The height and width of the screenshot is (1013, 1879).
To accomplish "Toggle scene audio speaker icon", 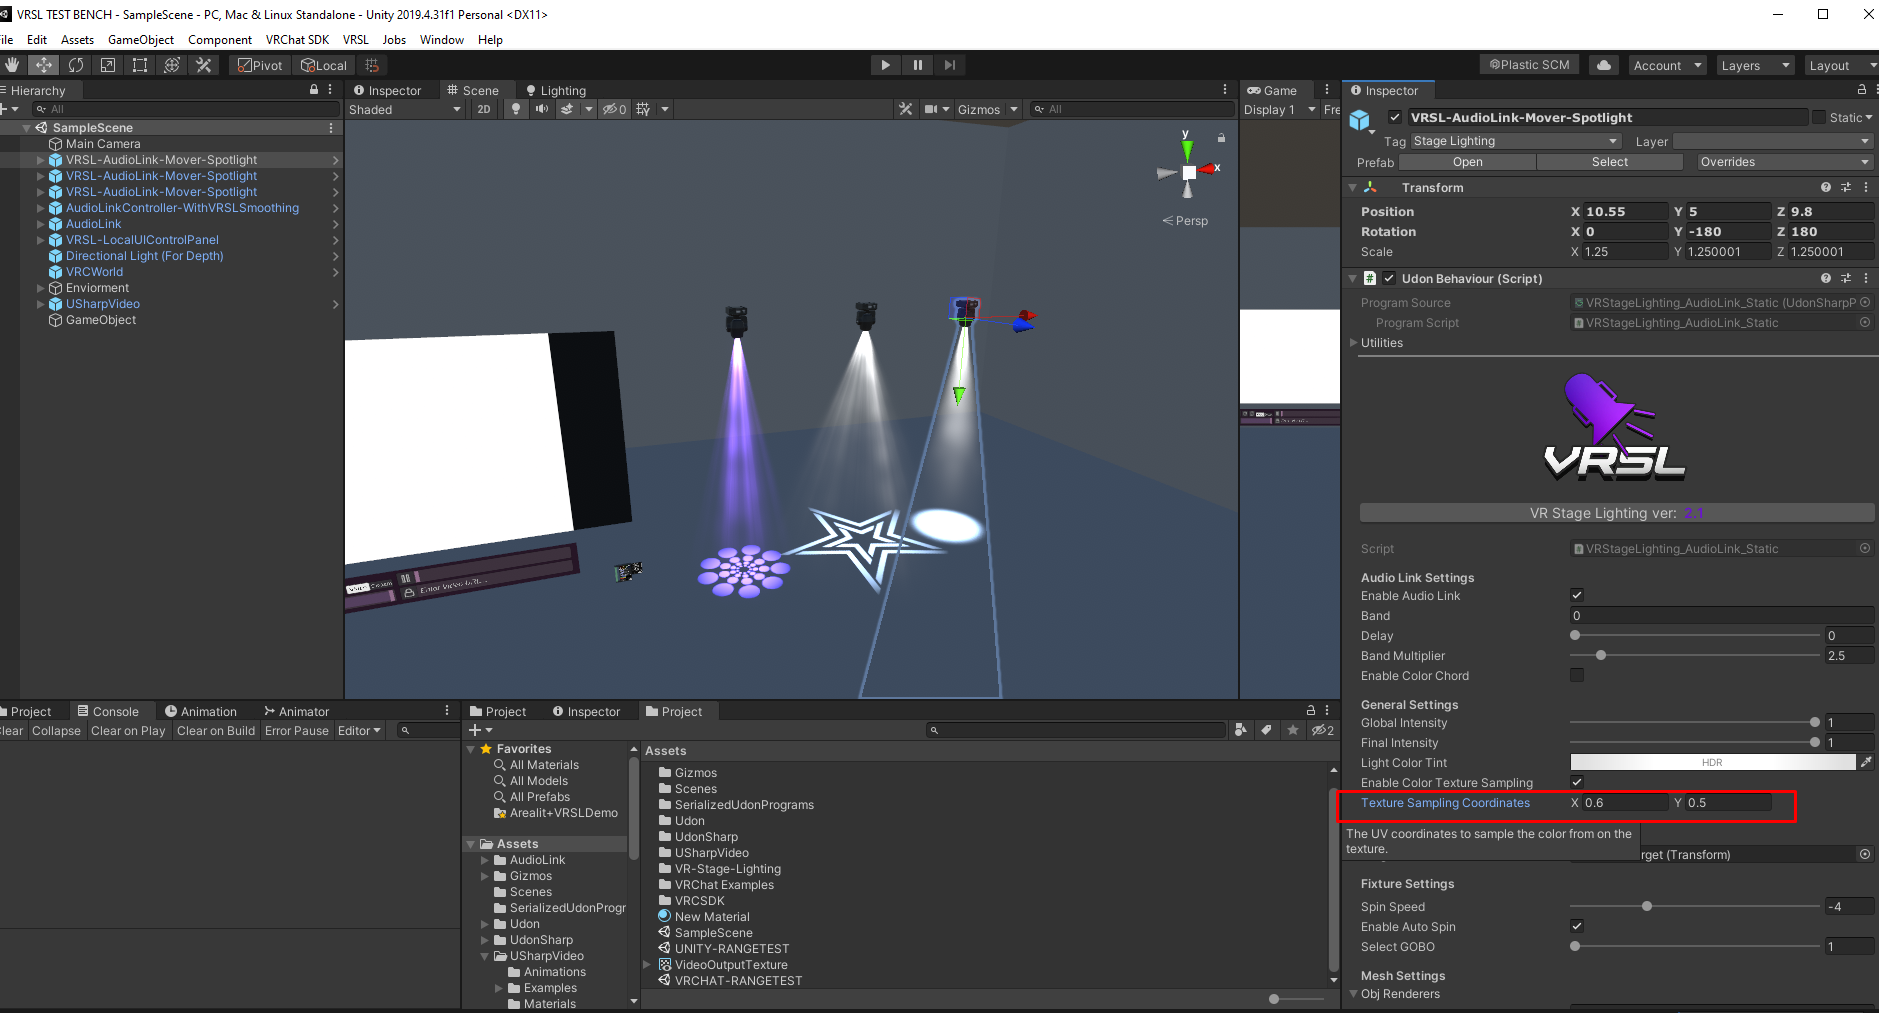I will pyautogui.click(x=542, y=109).
